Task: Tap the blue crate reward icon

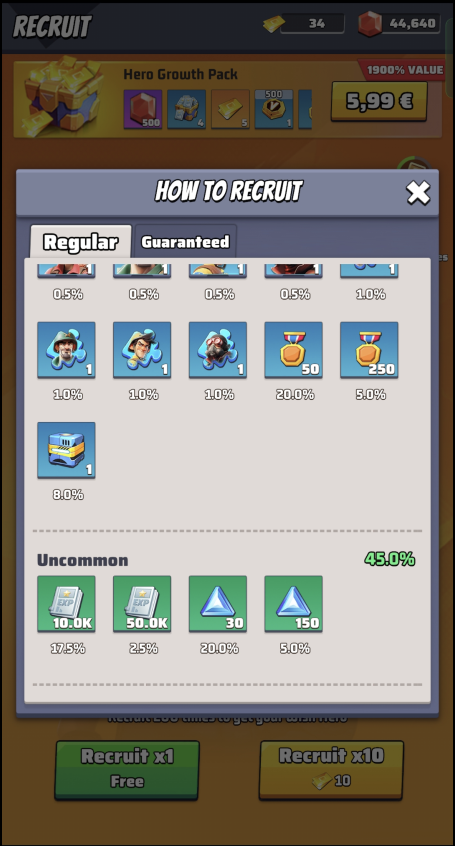Action: (66, 450)
